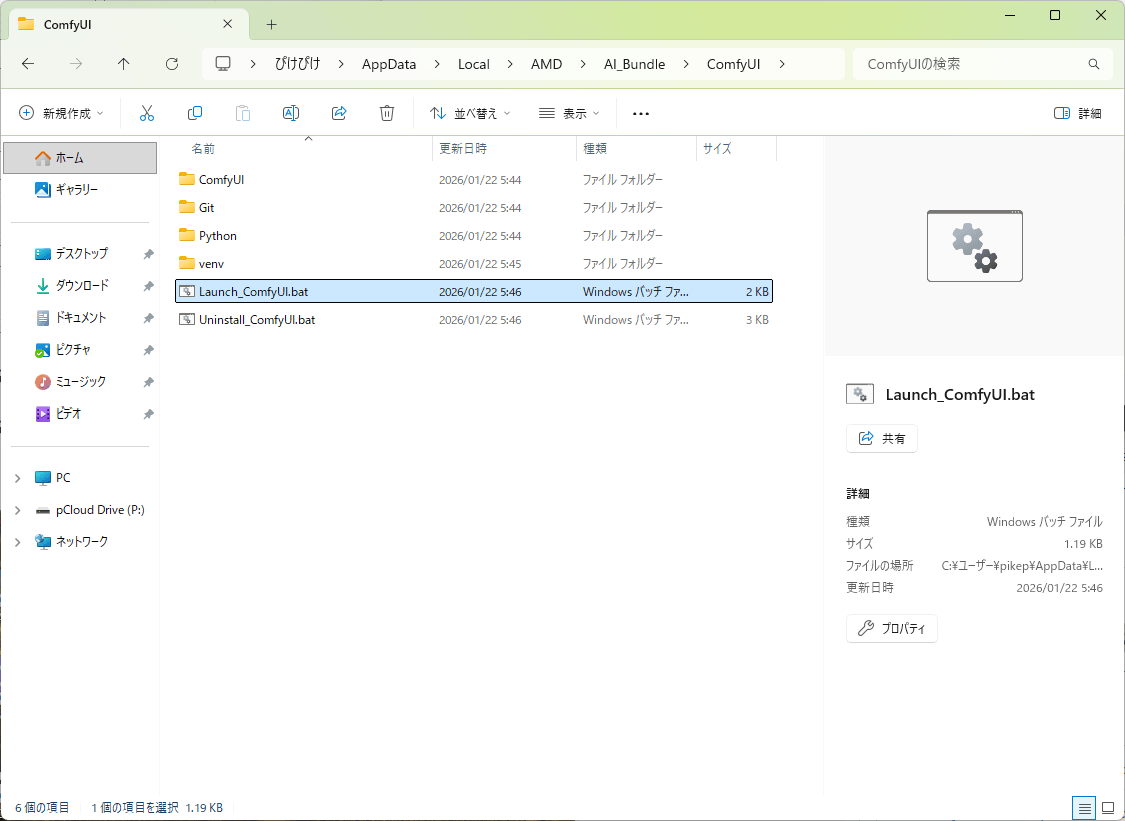Screen dimensions: 1125x821
Task: Toggle the 詳細 details pane button
Action: [1078, 113]
